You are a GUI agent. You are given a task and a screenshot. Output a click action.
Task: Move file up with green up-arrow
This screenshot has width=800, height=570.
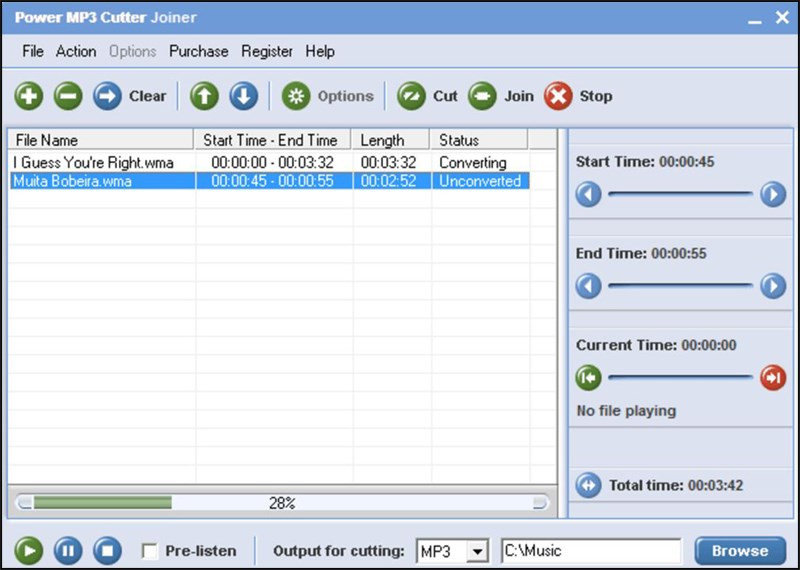coord(204,95)
